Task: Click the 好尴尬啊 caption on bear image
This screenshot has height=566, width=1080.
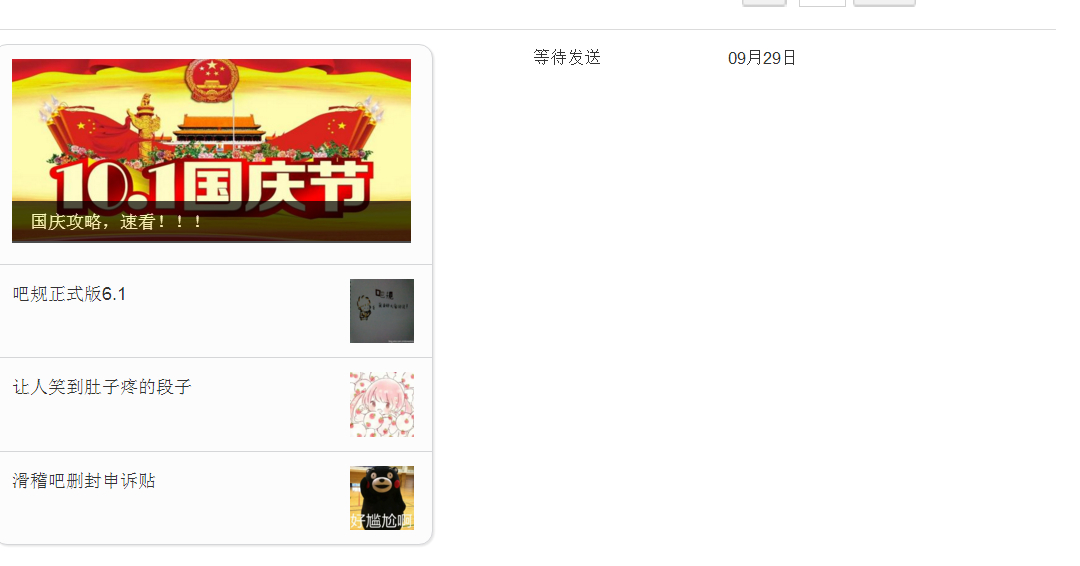Action: (x=382, y=521)
